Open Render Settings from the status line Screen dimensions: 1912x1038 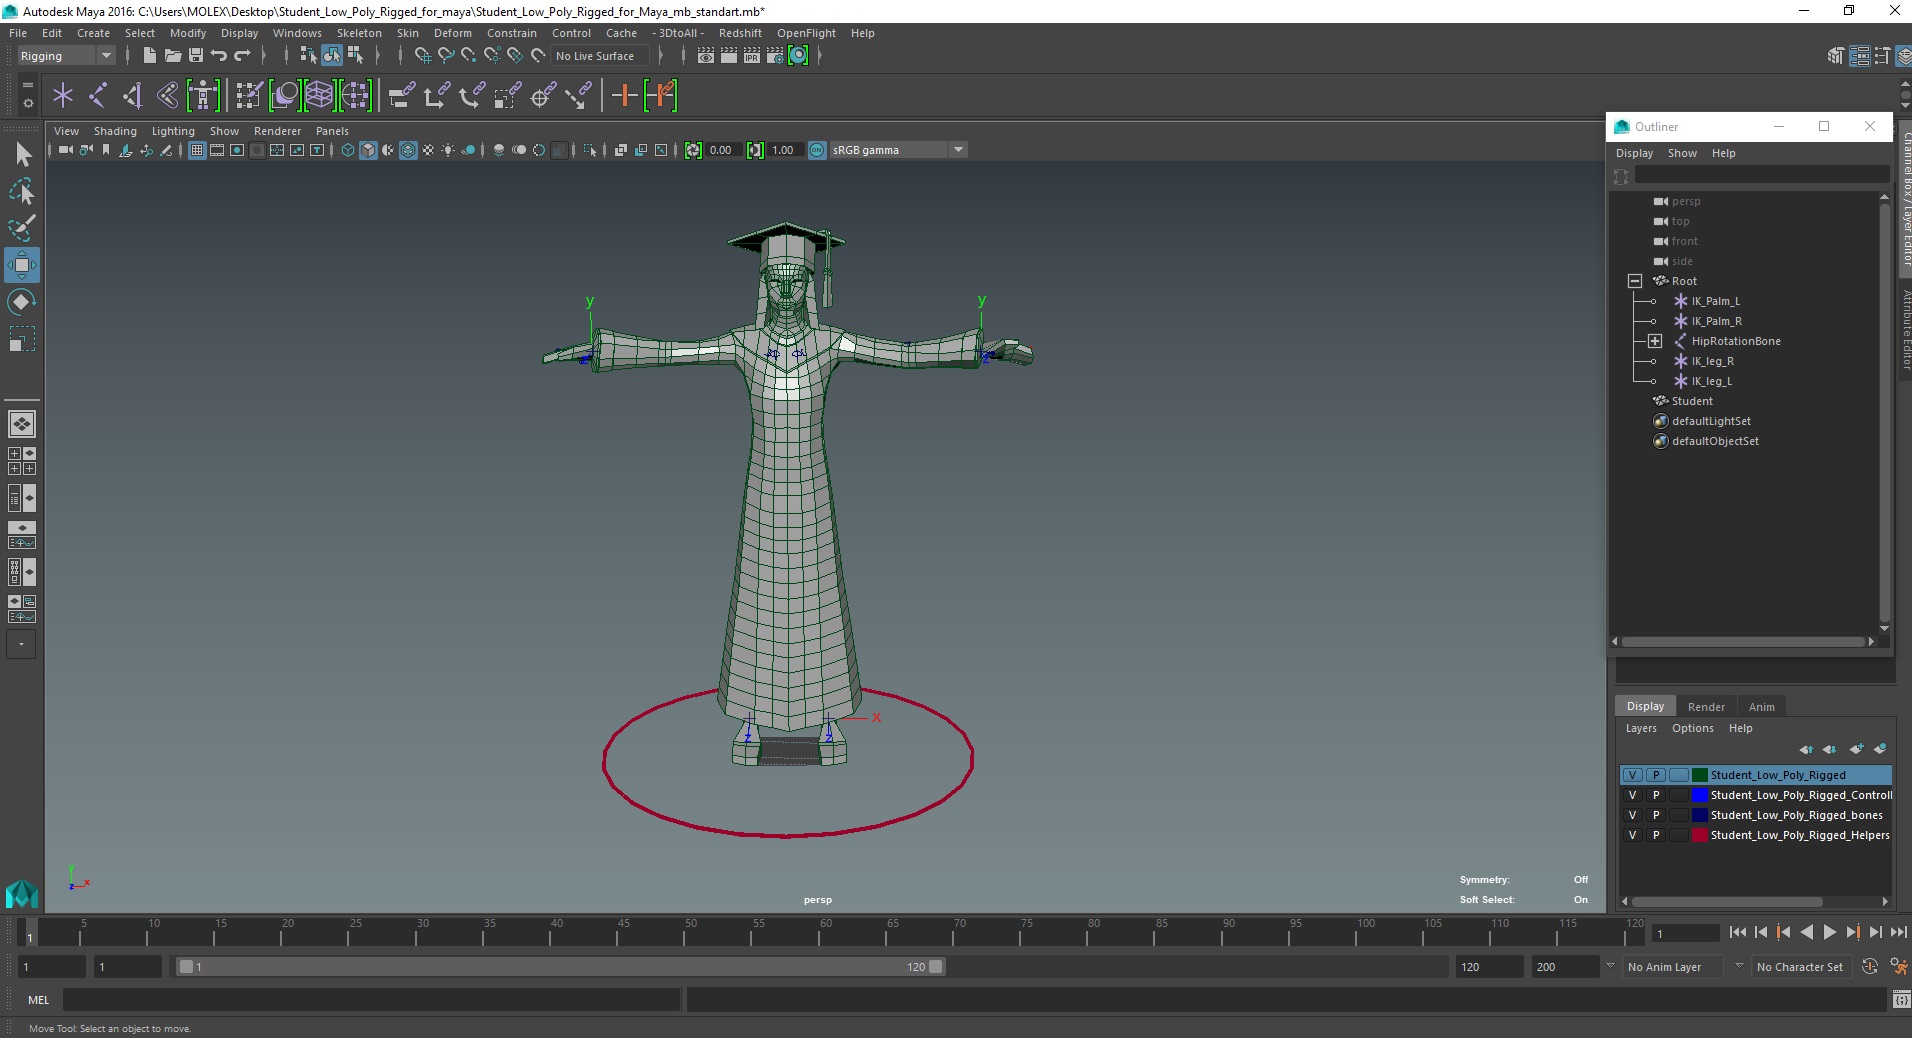(775, 56)
